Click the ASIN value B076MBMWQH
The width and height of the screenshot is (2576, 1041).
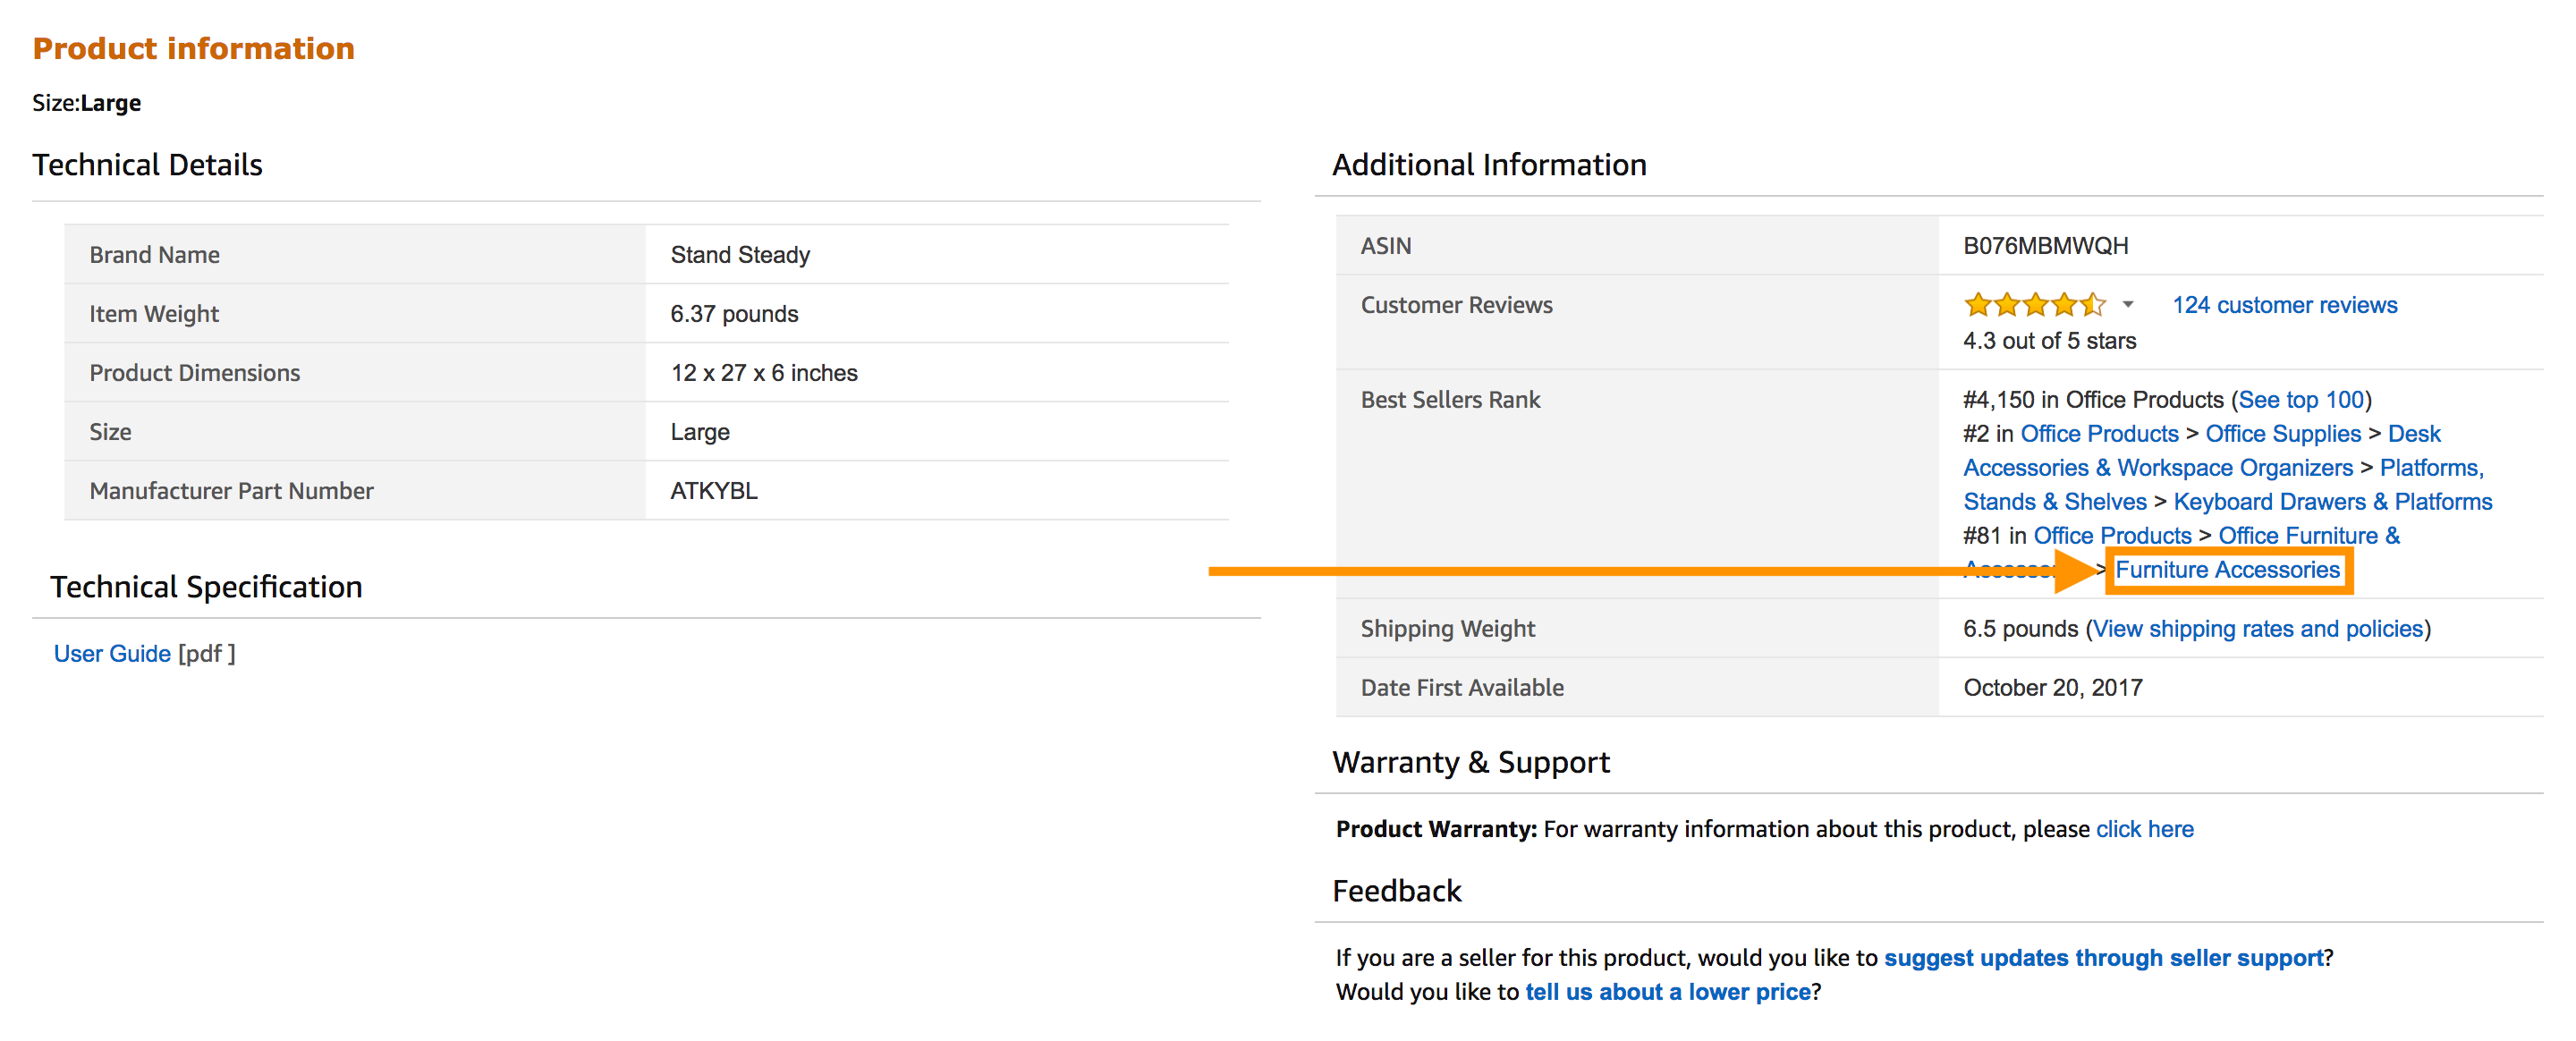point(2045,246)
